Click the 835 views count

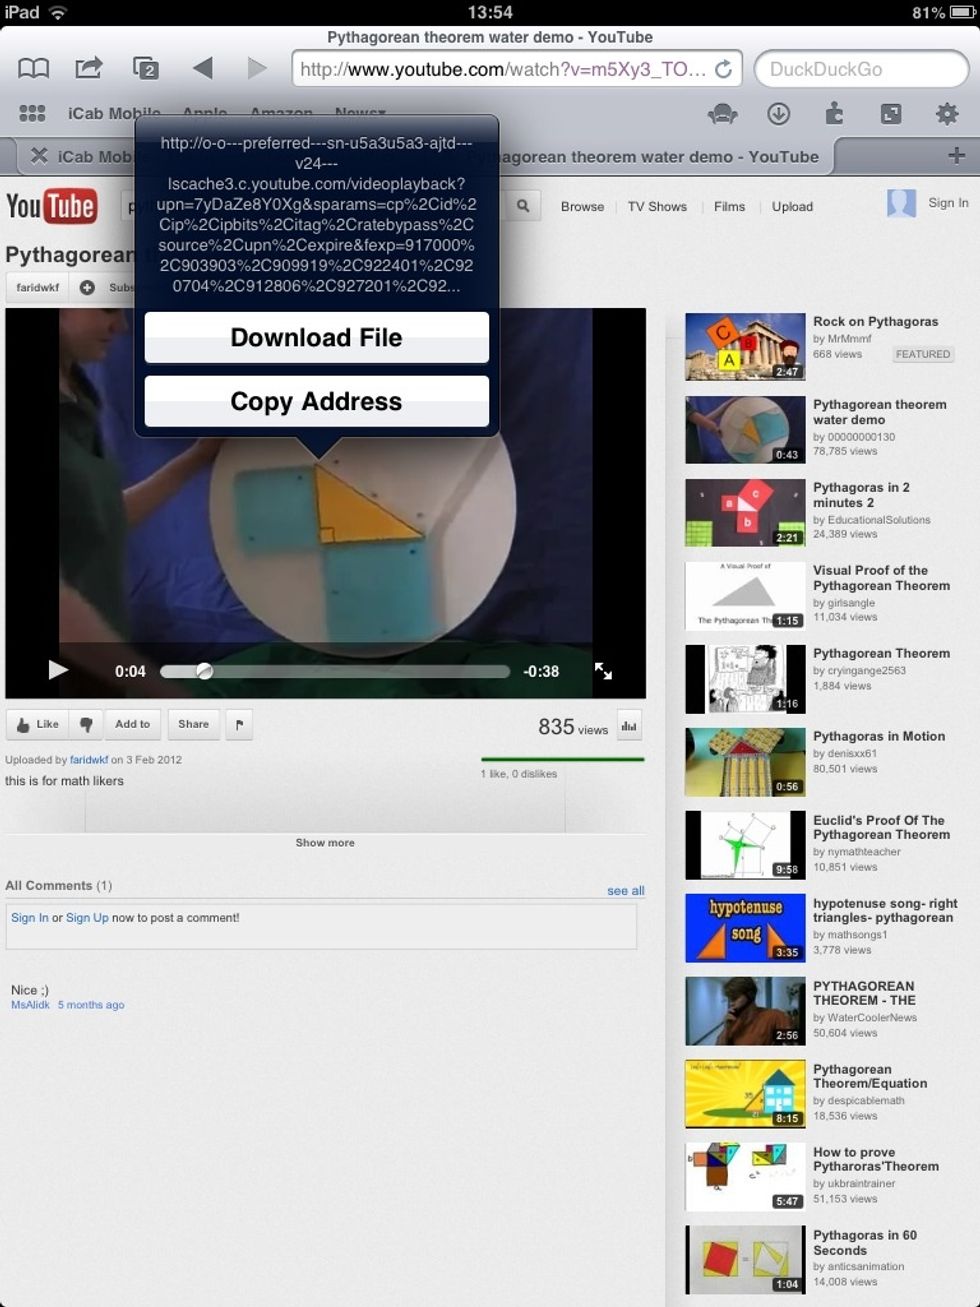click(573, 727)
